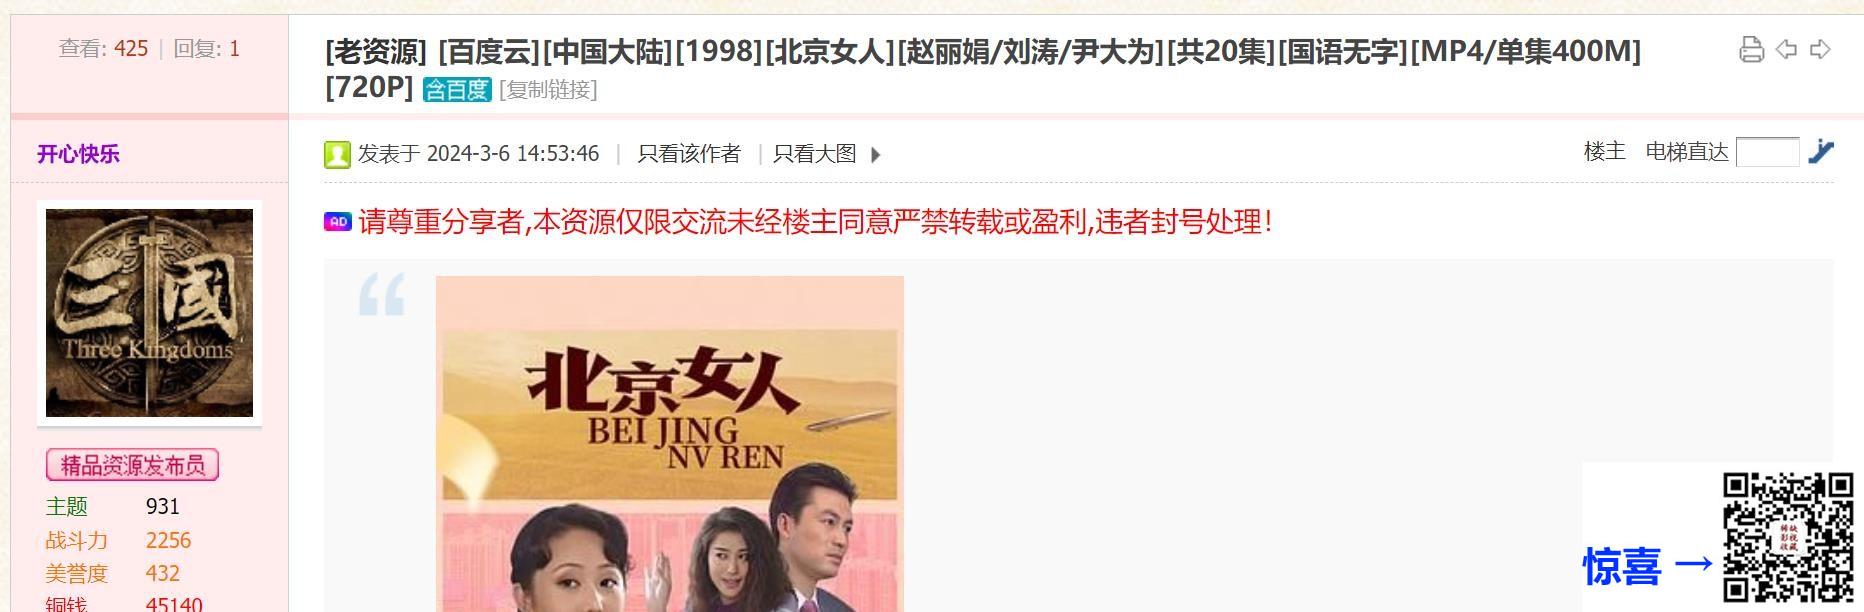Click the 含百度 tag badge
Screen dimensions: 1864x612
(457, 89)
